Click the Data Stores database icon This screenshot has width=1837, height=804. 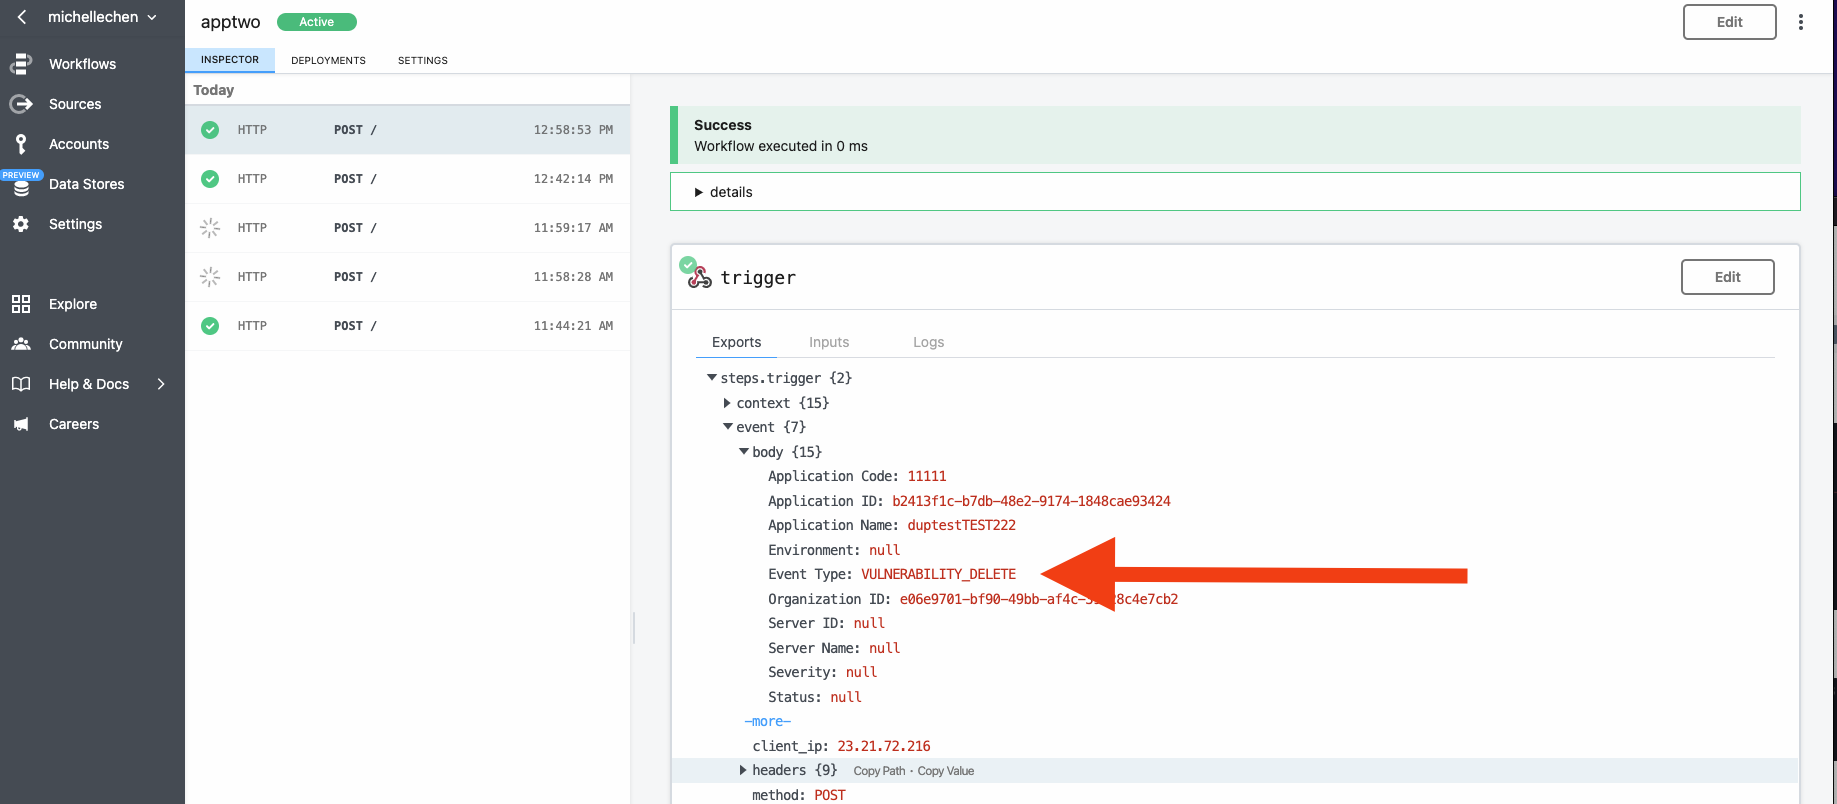pyautogui.click(x=21, y=187)
